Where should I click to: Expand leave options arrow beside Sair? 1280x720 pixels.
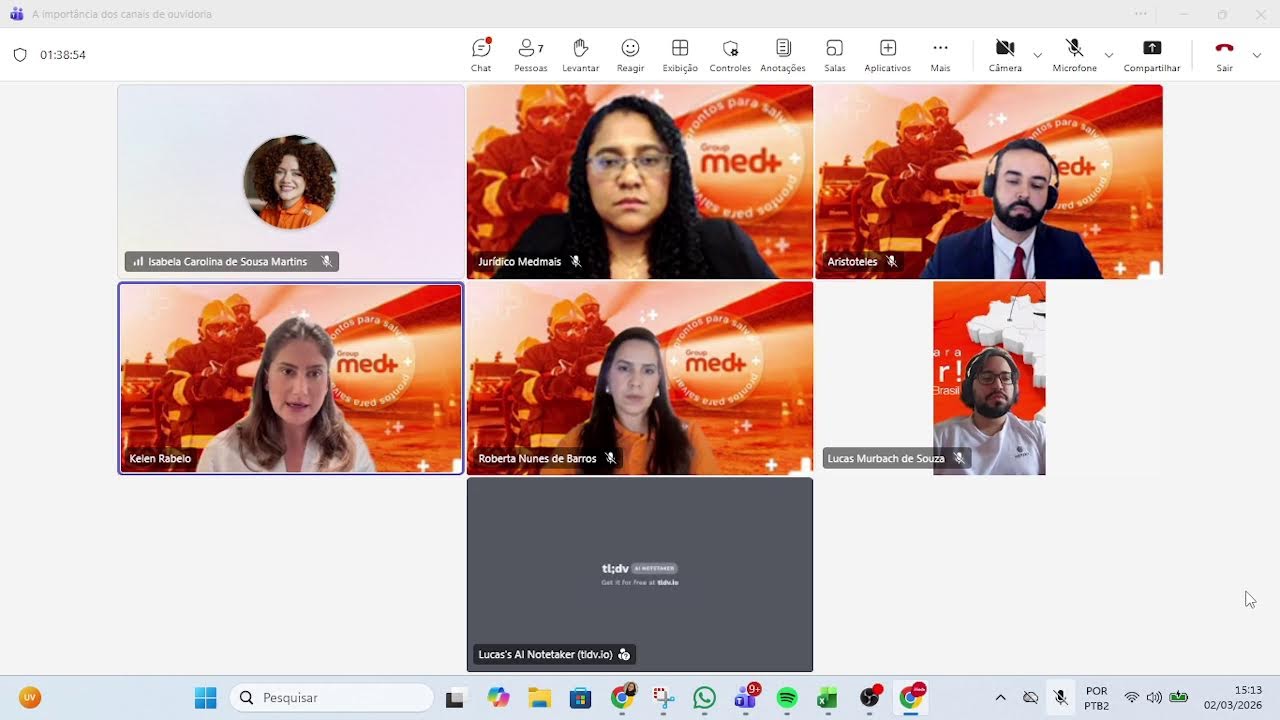pyautogui.click(x=1257, y=55)
